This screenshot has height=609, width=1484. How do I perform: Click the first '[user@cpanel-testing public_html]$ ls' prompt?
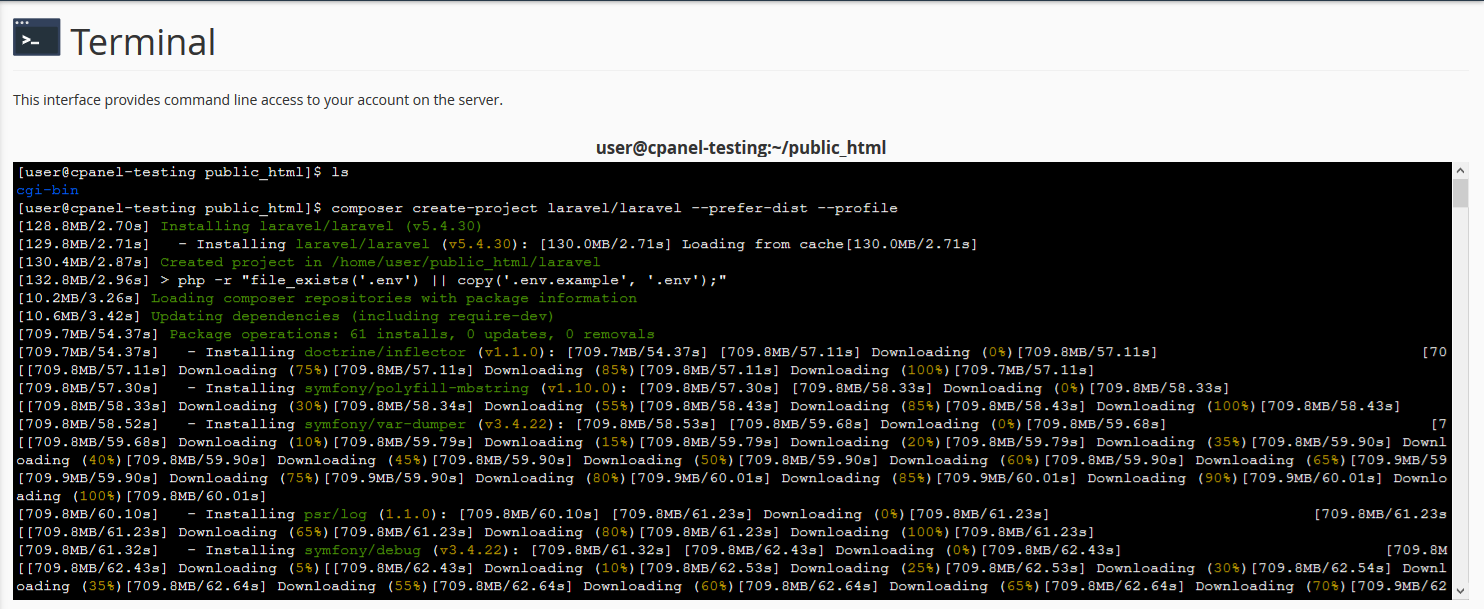click(183, 172)
